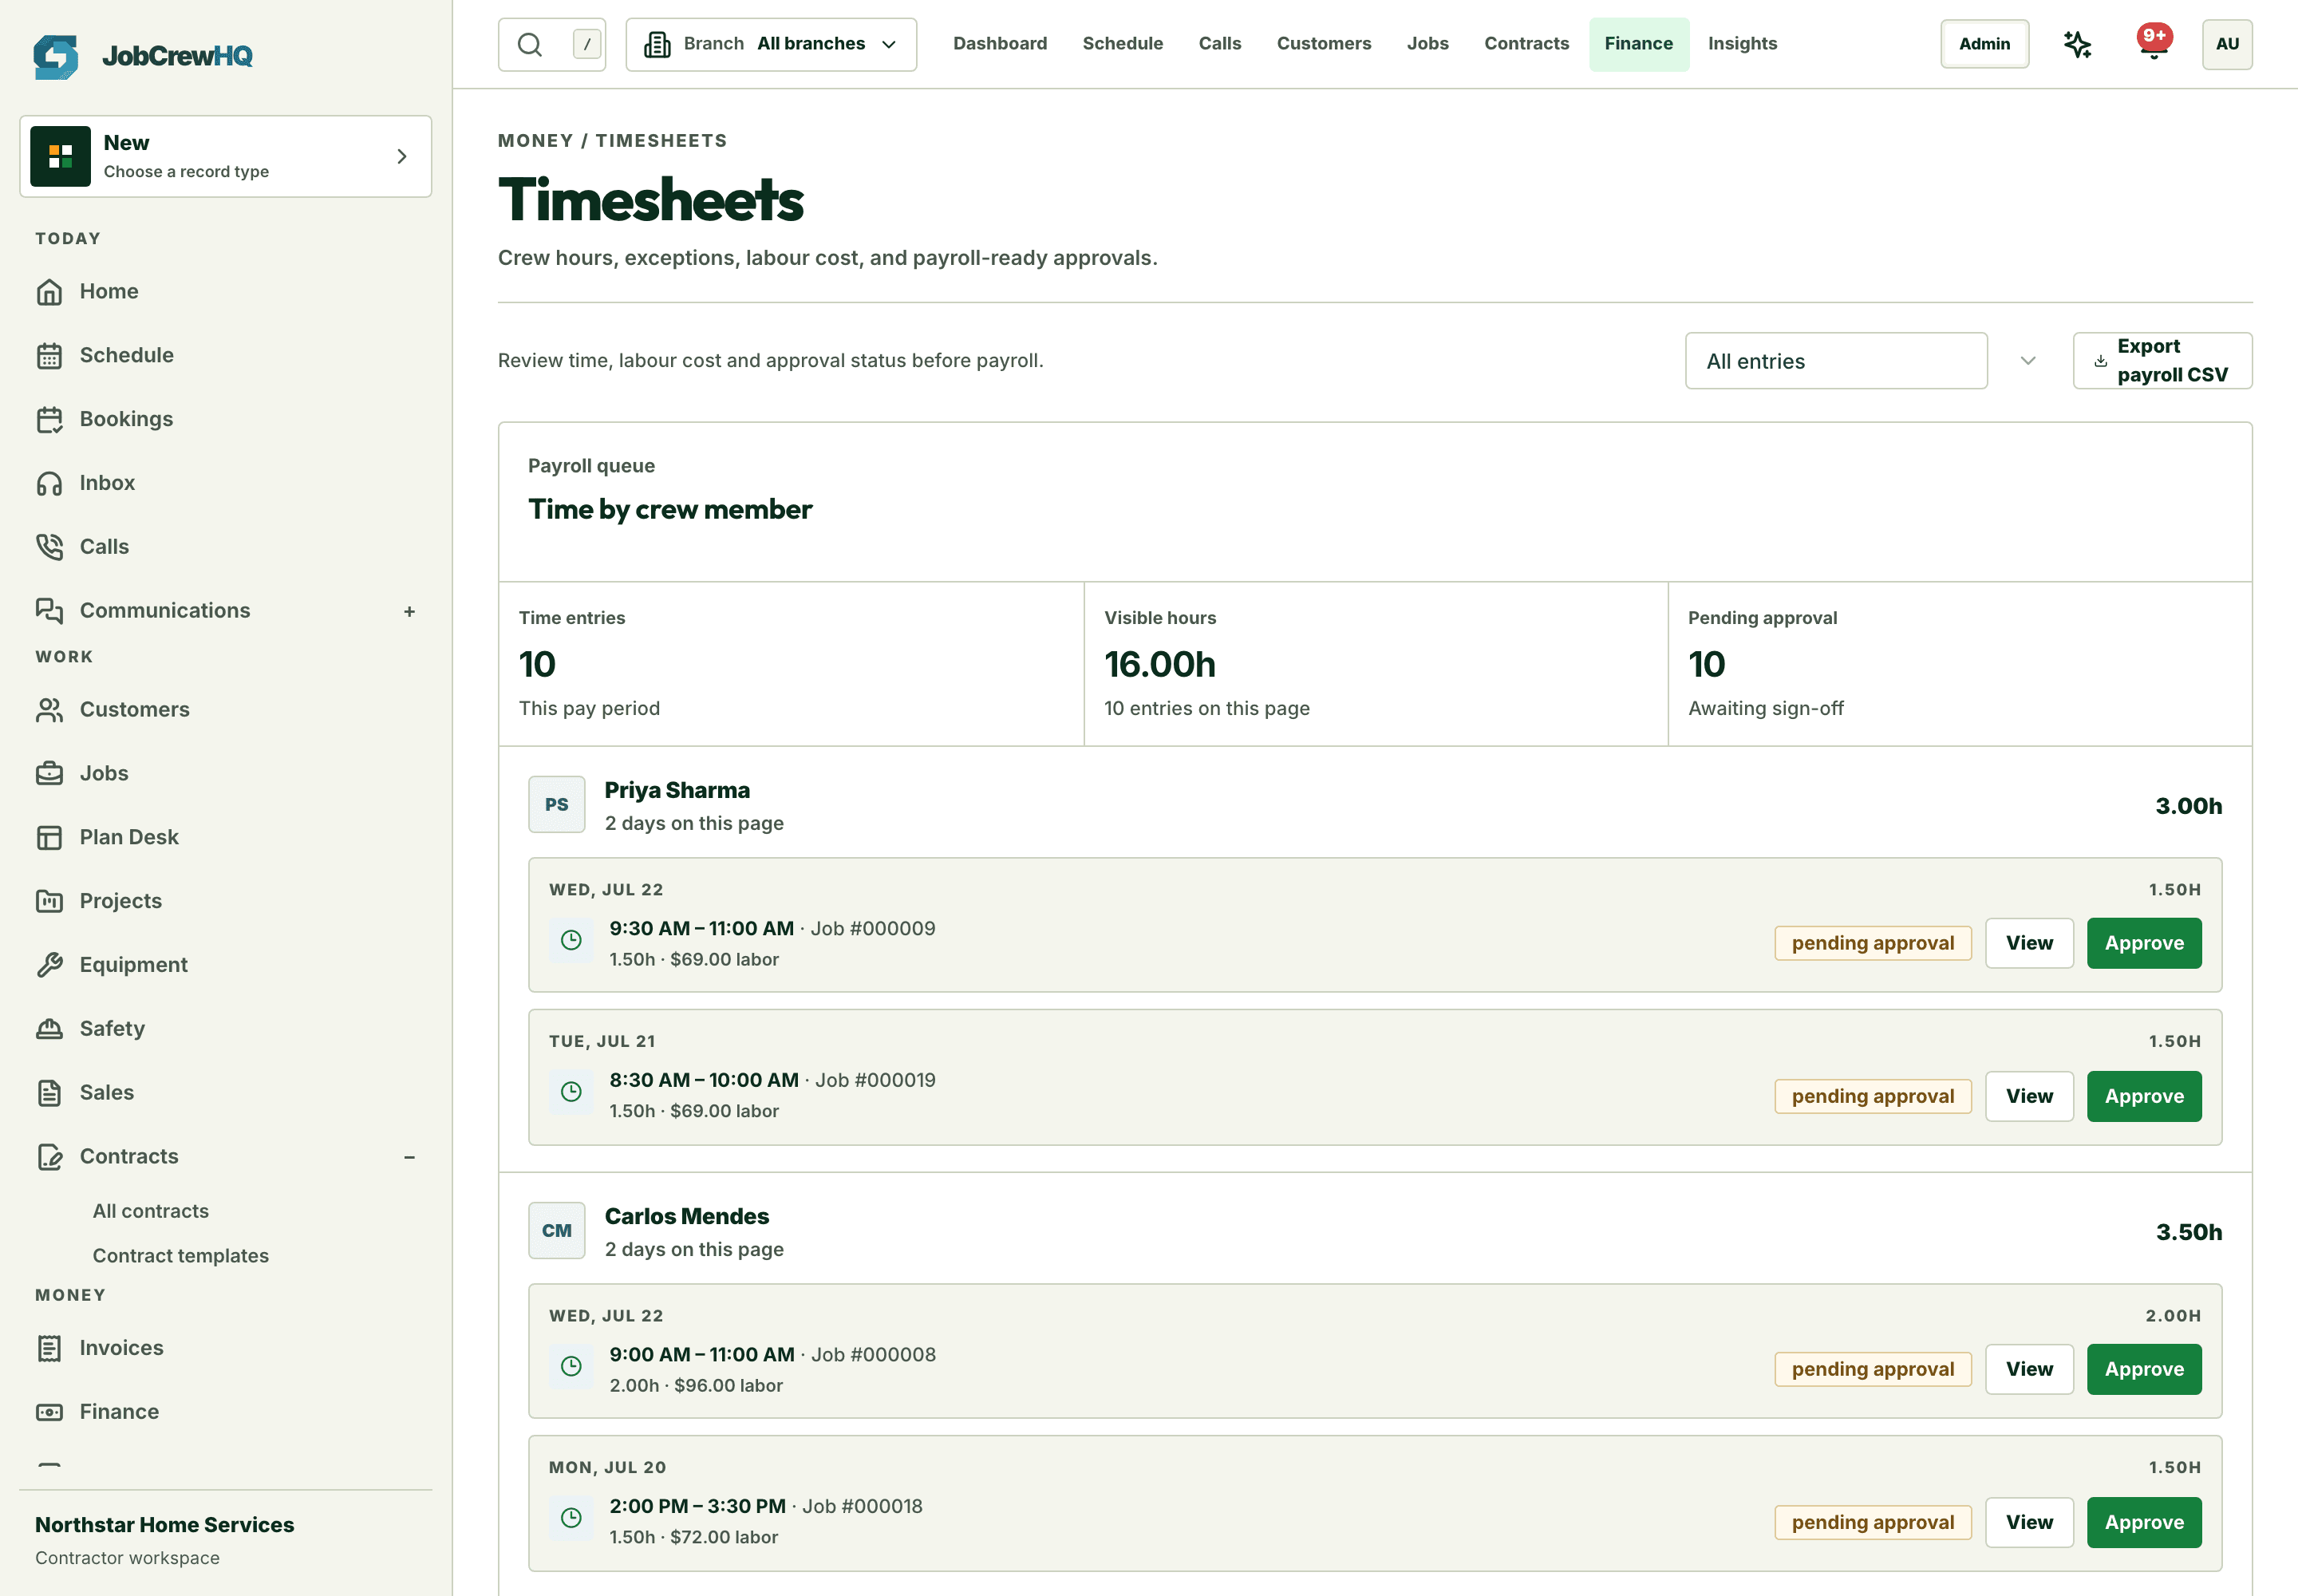Open the search magnifier icon
Viewport: 2298px width, 1596px height.
530,44
